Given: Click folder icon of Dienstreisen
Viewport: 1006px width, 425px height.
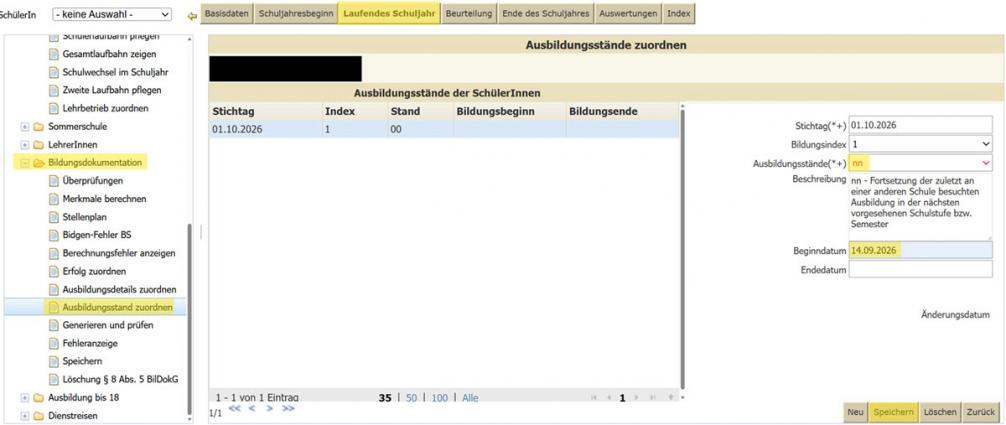Looking at the screenshot, I should point(38,415).
